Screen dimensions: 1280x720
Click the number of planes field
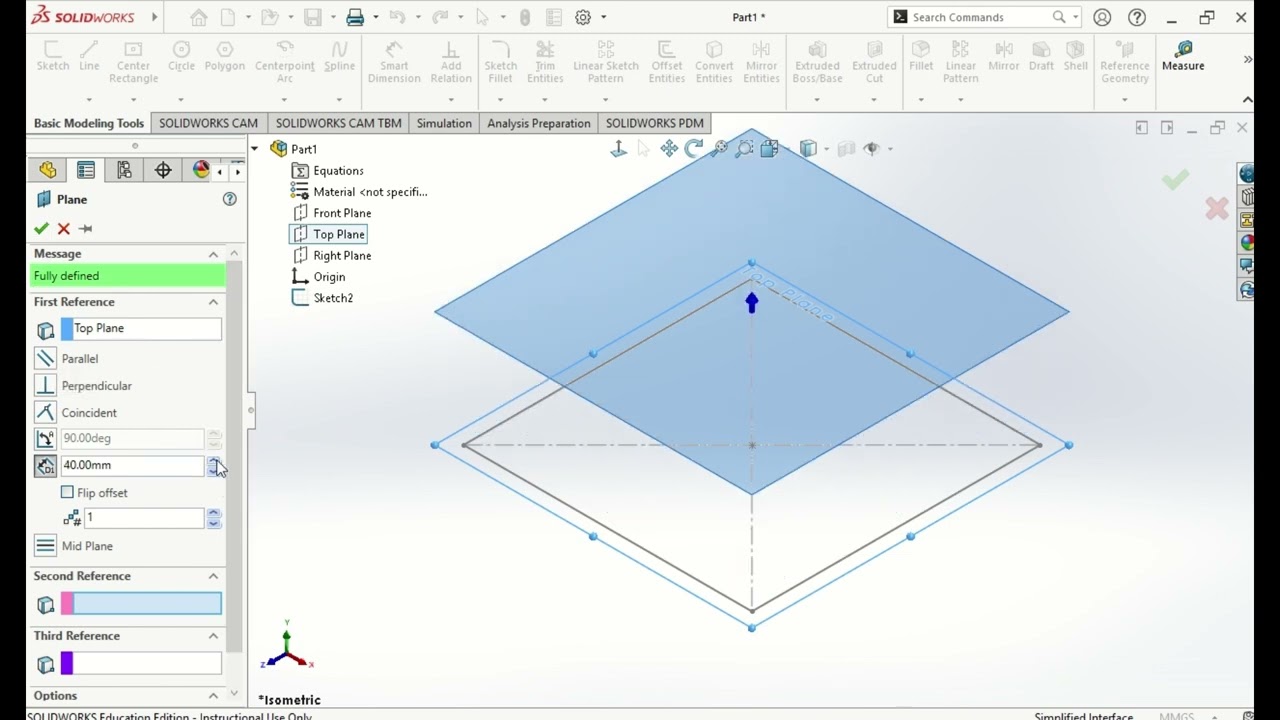coord(144,518)
